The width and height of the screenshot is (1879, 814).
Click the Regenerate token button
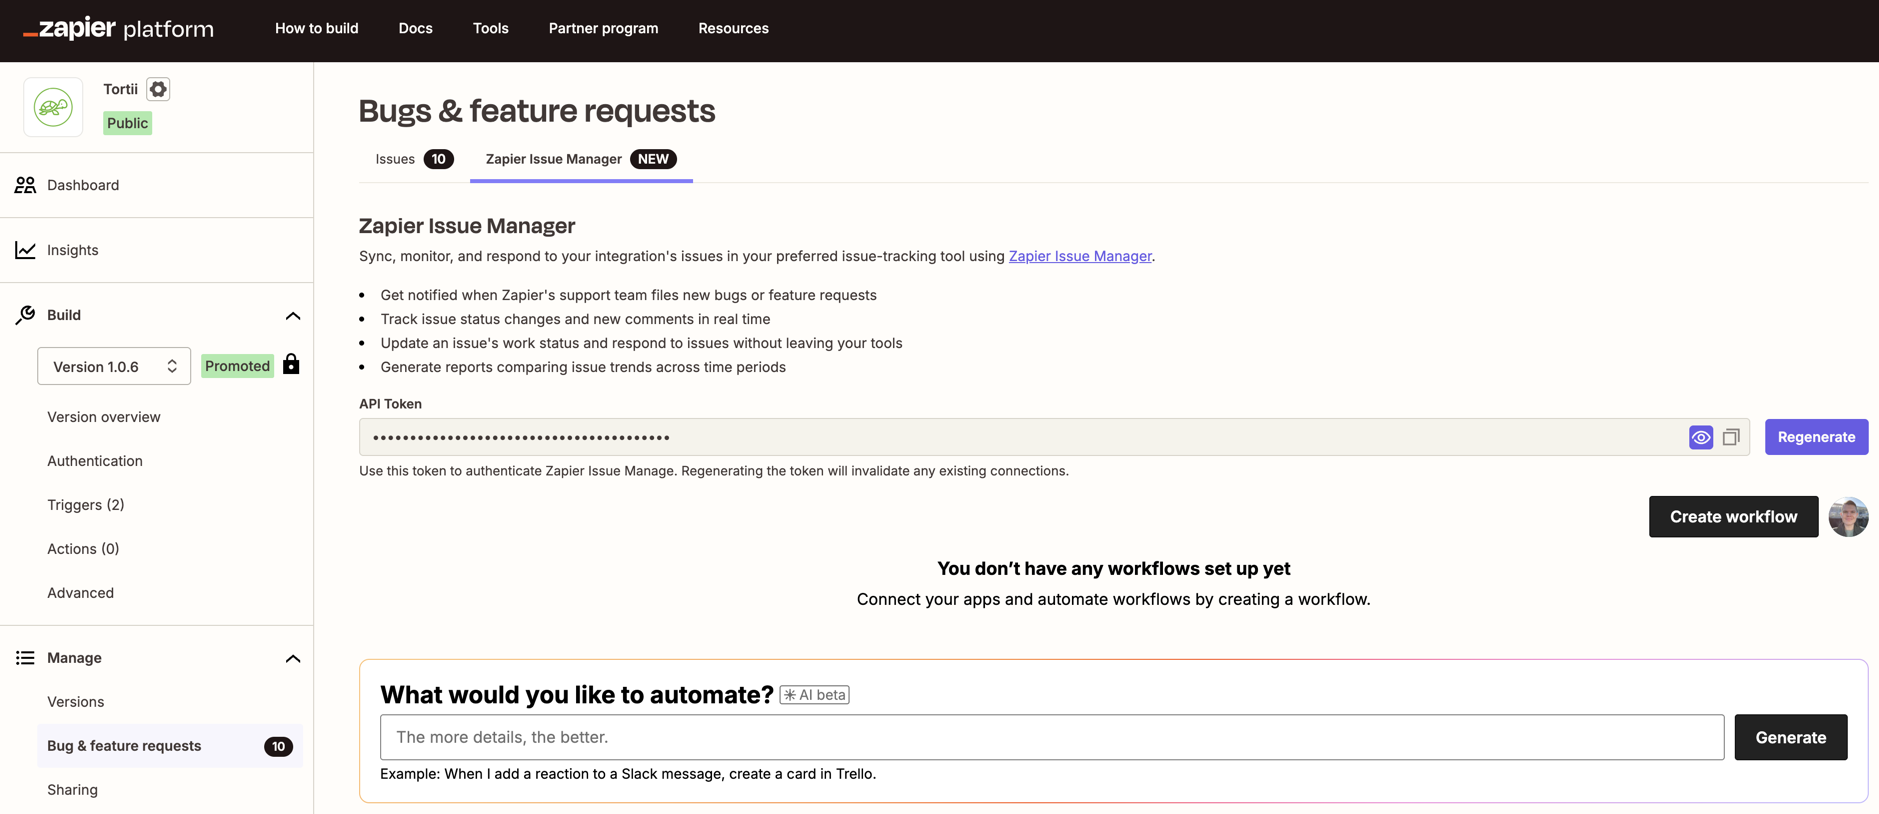tap(1815, 437)
